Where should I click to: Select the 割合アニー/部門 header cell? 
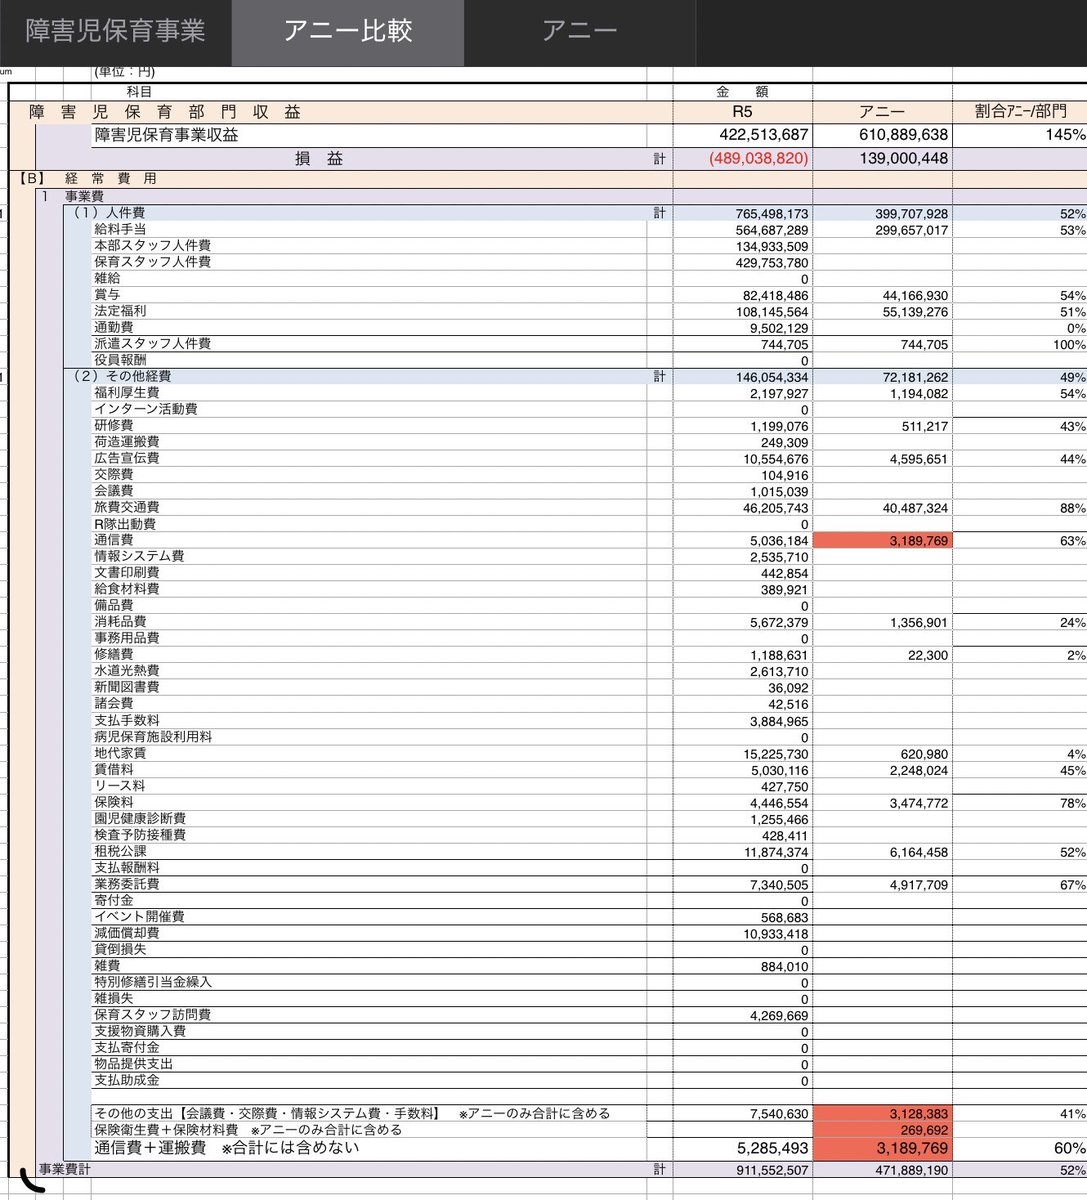coord(1020,110)
